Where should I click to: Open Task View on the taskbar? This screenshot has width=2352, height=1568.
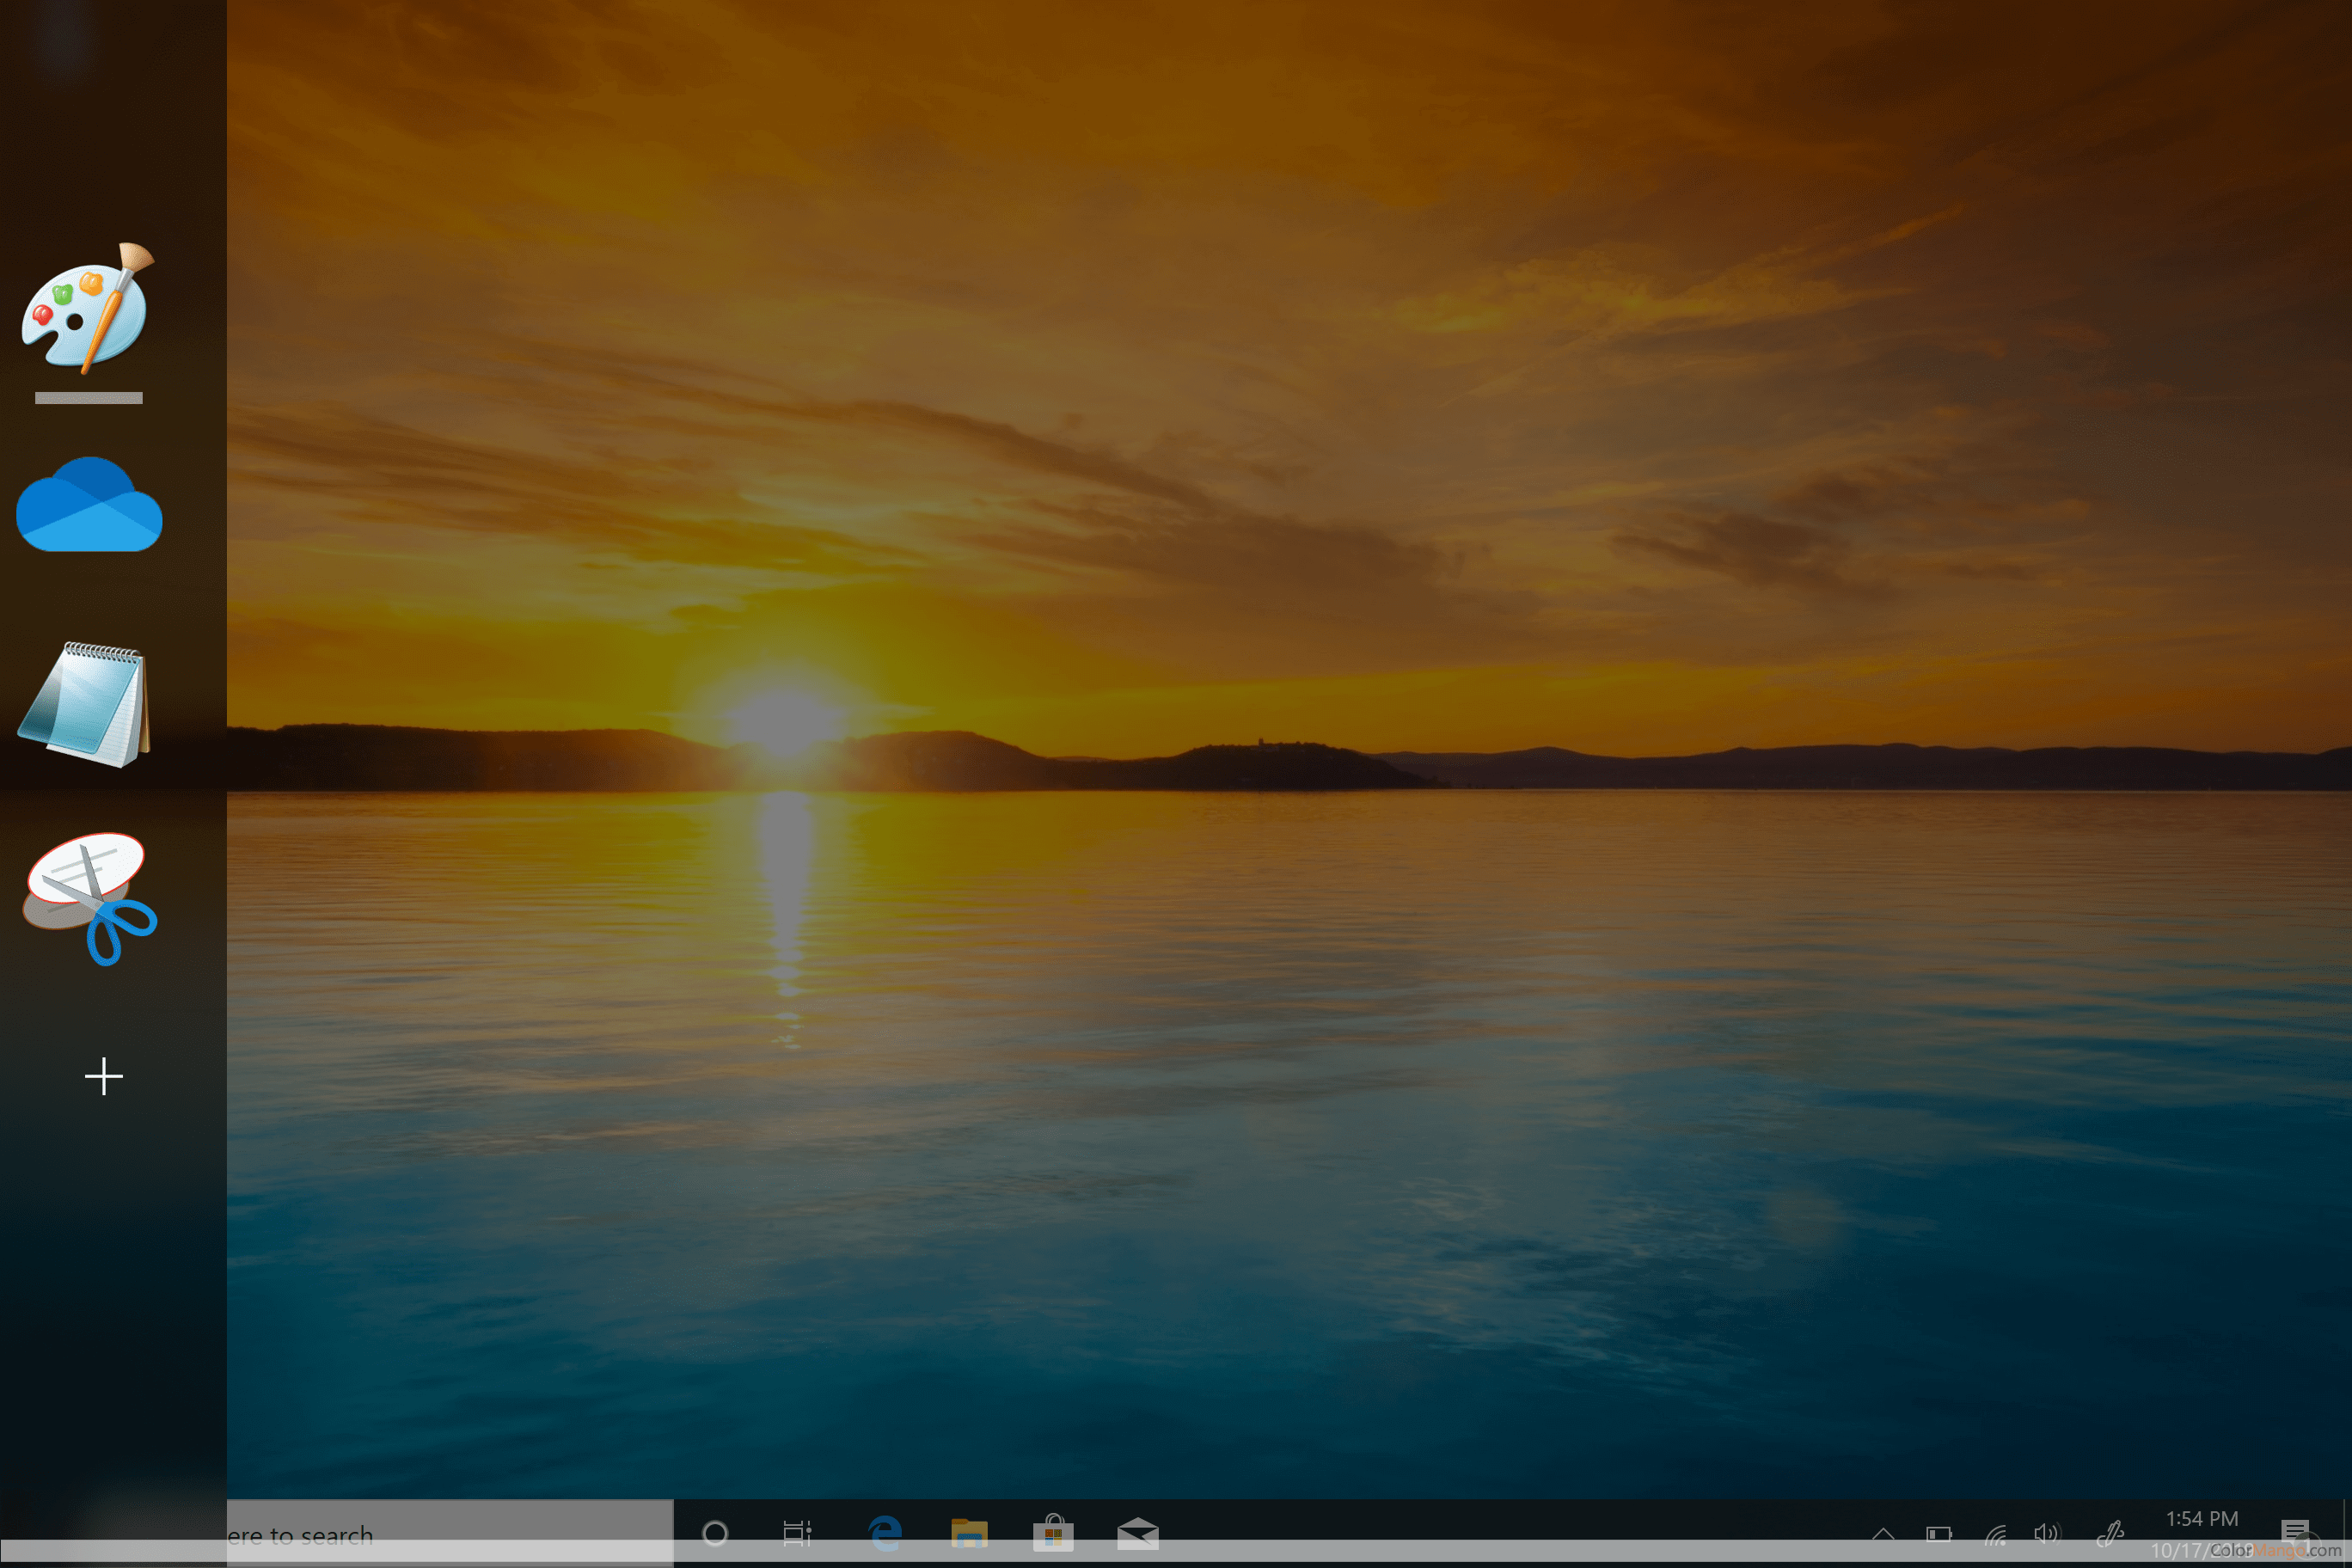[x=797, y=1532]
